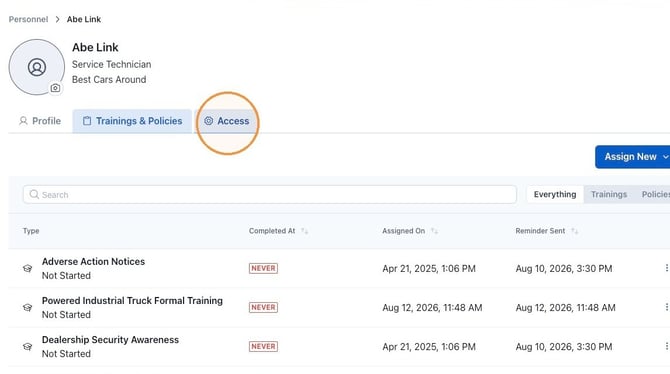Click the Search input field
The height and width of the screenshot is (374, 670).
click(270, 194)
